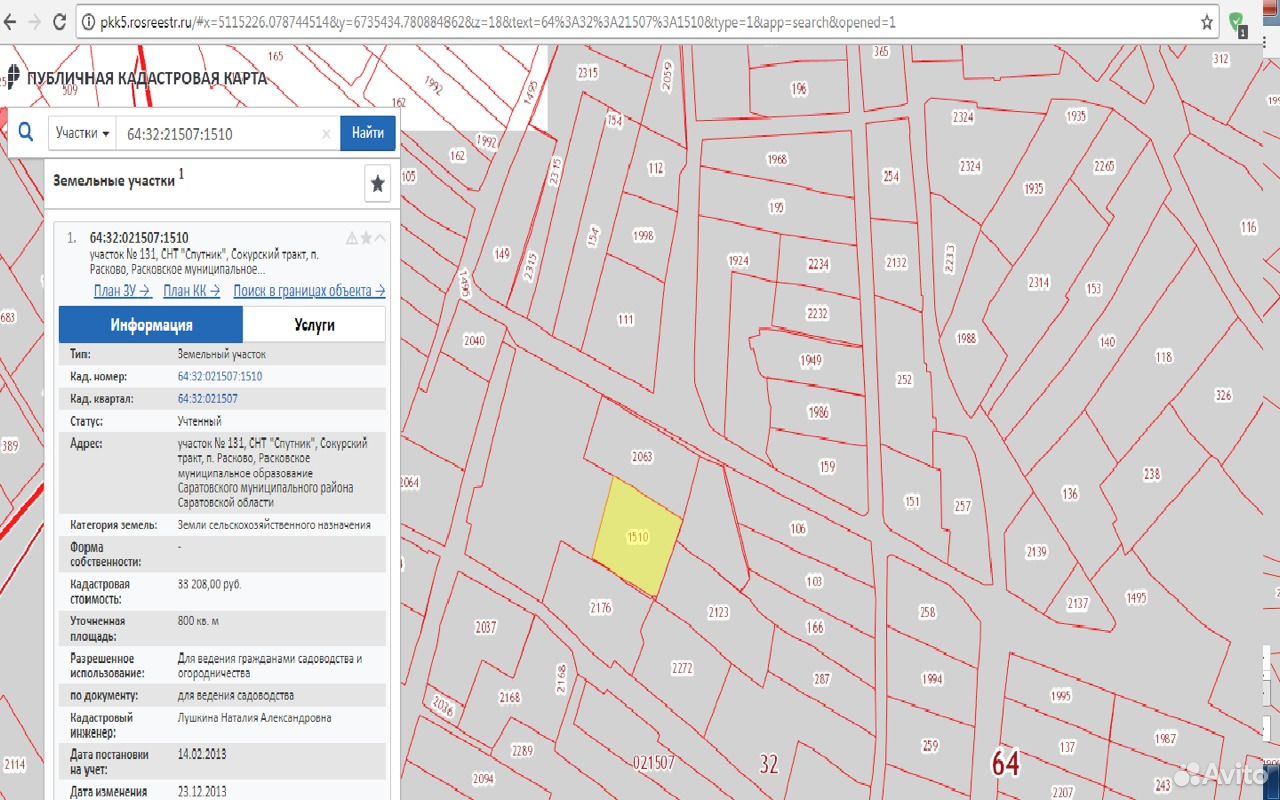The image size is (1280, 800).
Task: Click the browser forward arrow
Action: [x=35, y=21]
